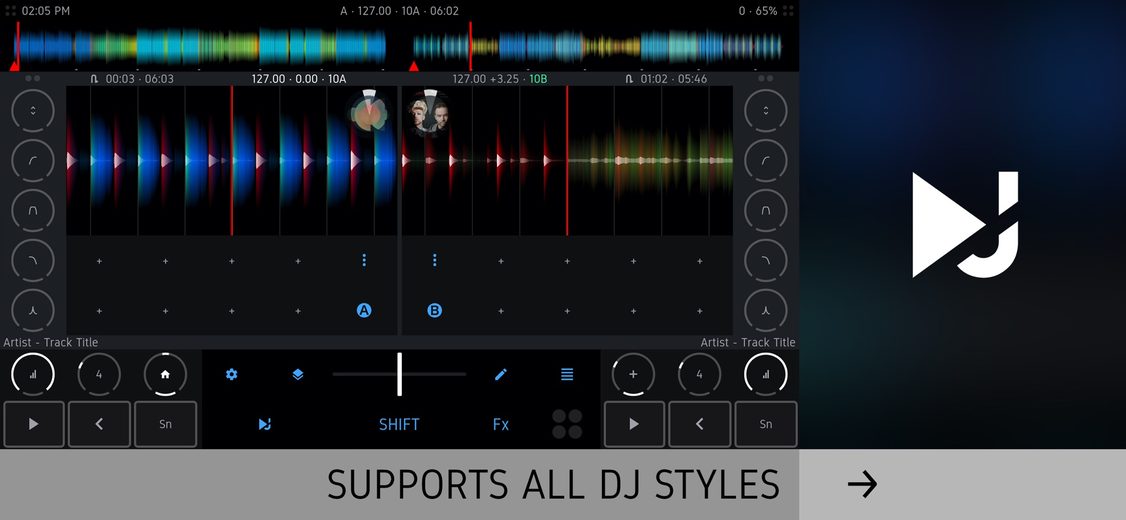
Task: Tap deck B low-cut curve knob
Action: (766, 161)
